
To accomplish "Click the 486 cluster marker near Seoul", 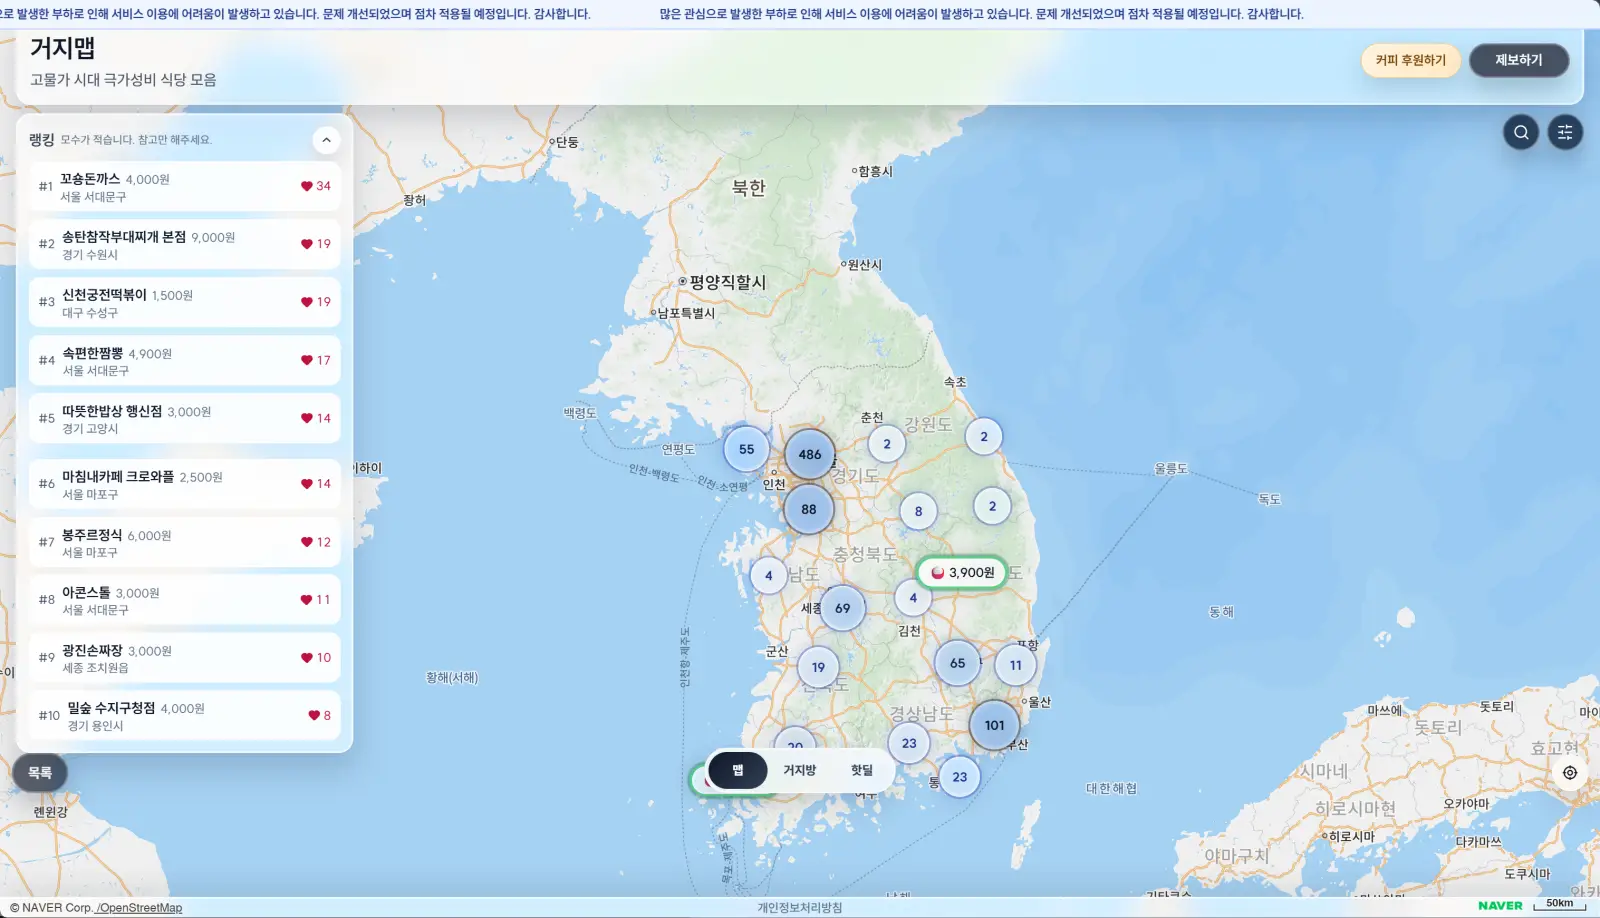I will (x=809, y=455).
